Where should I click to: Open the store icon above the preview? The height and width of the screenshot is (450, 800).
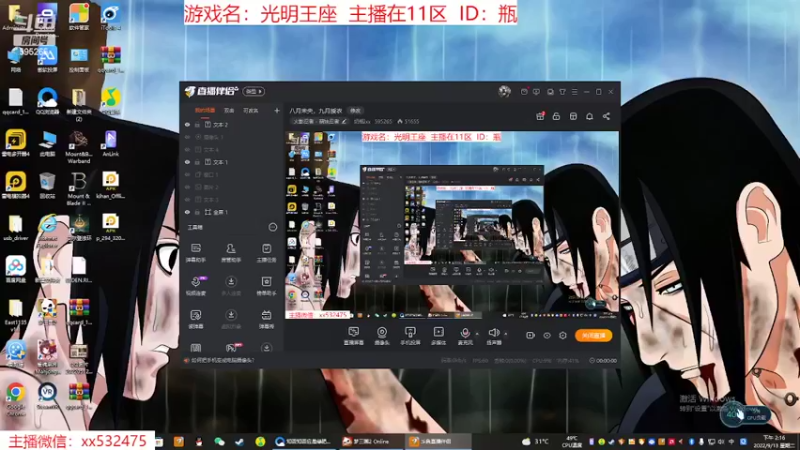coord(573,116)
